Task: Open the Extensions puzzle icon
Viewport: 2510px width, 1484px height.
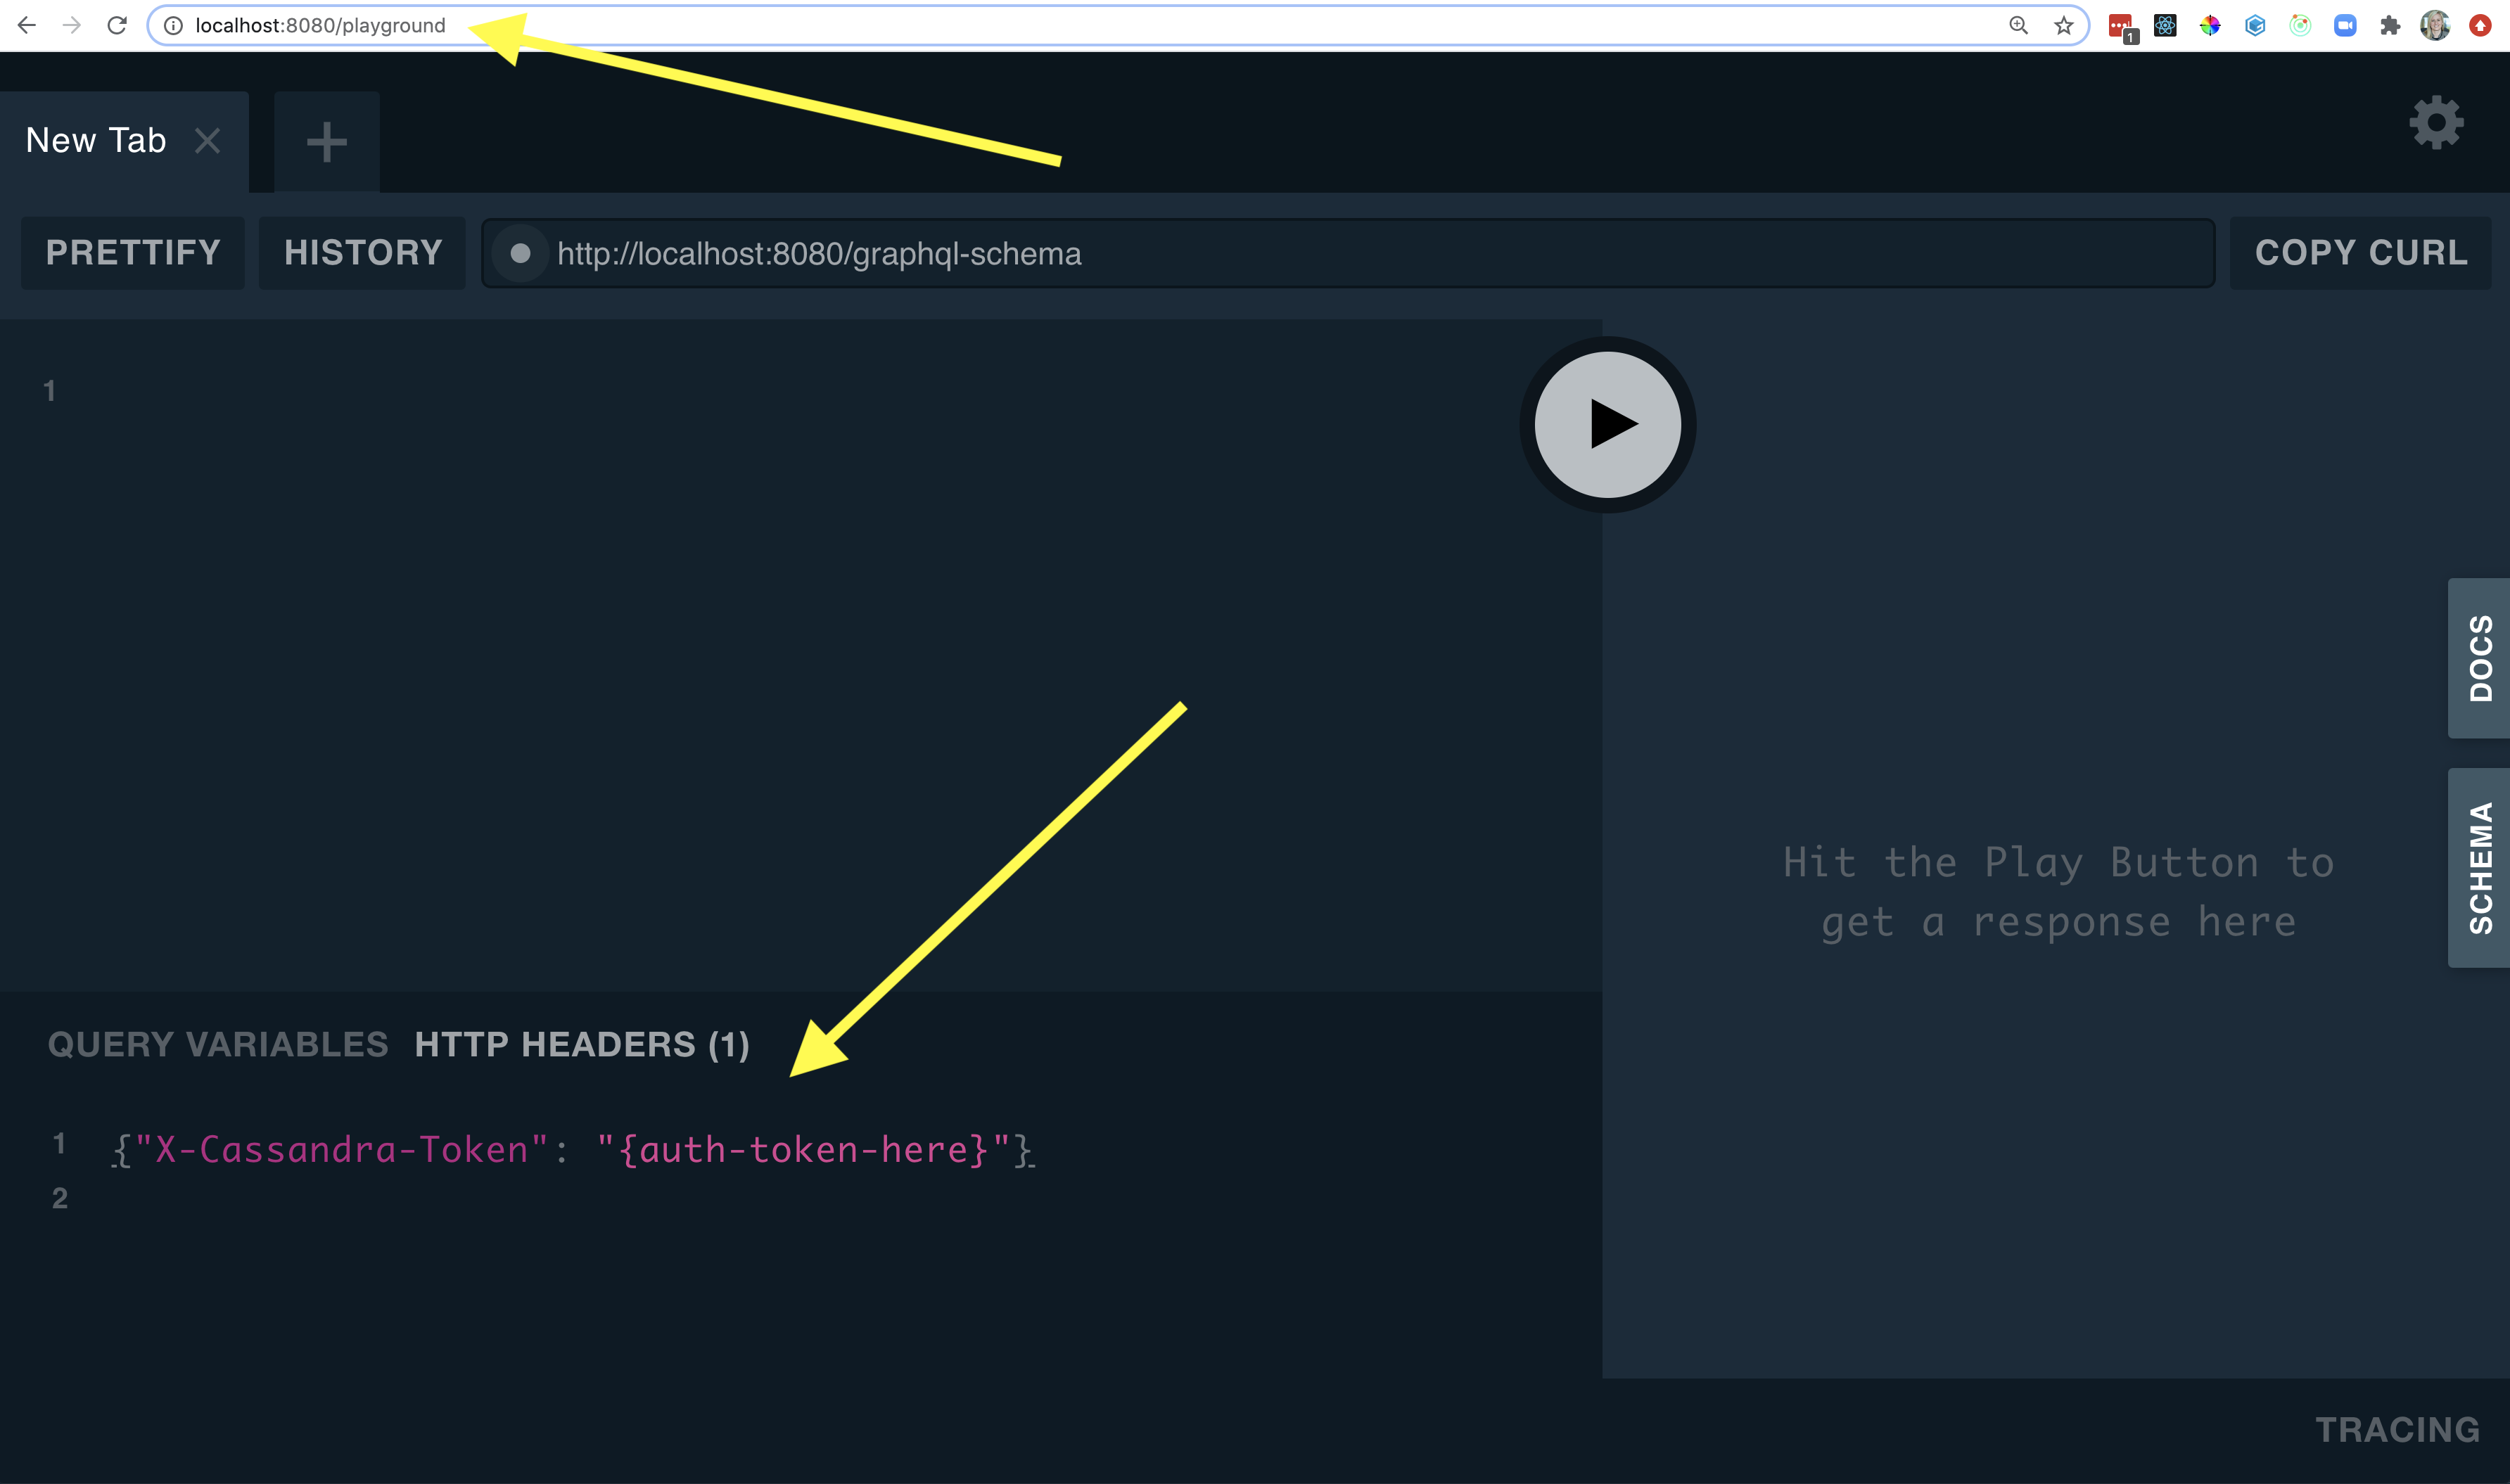Action: (x=2390, y=26)
